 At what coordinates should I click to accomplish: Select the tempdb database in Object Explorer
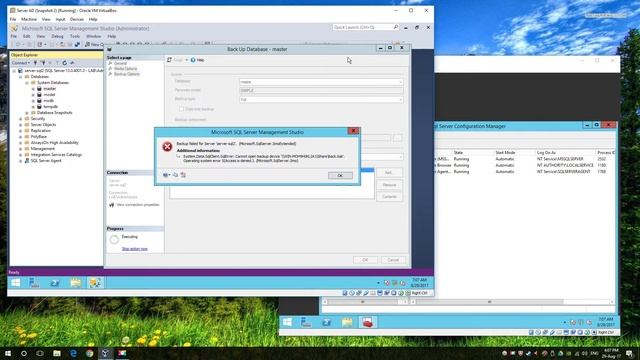click(x=51, y=107)
